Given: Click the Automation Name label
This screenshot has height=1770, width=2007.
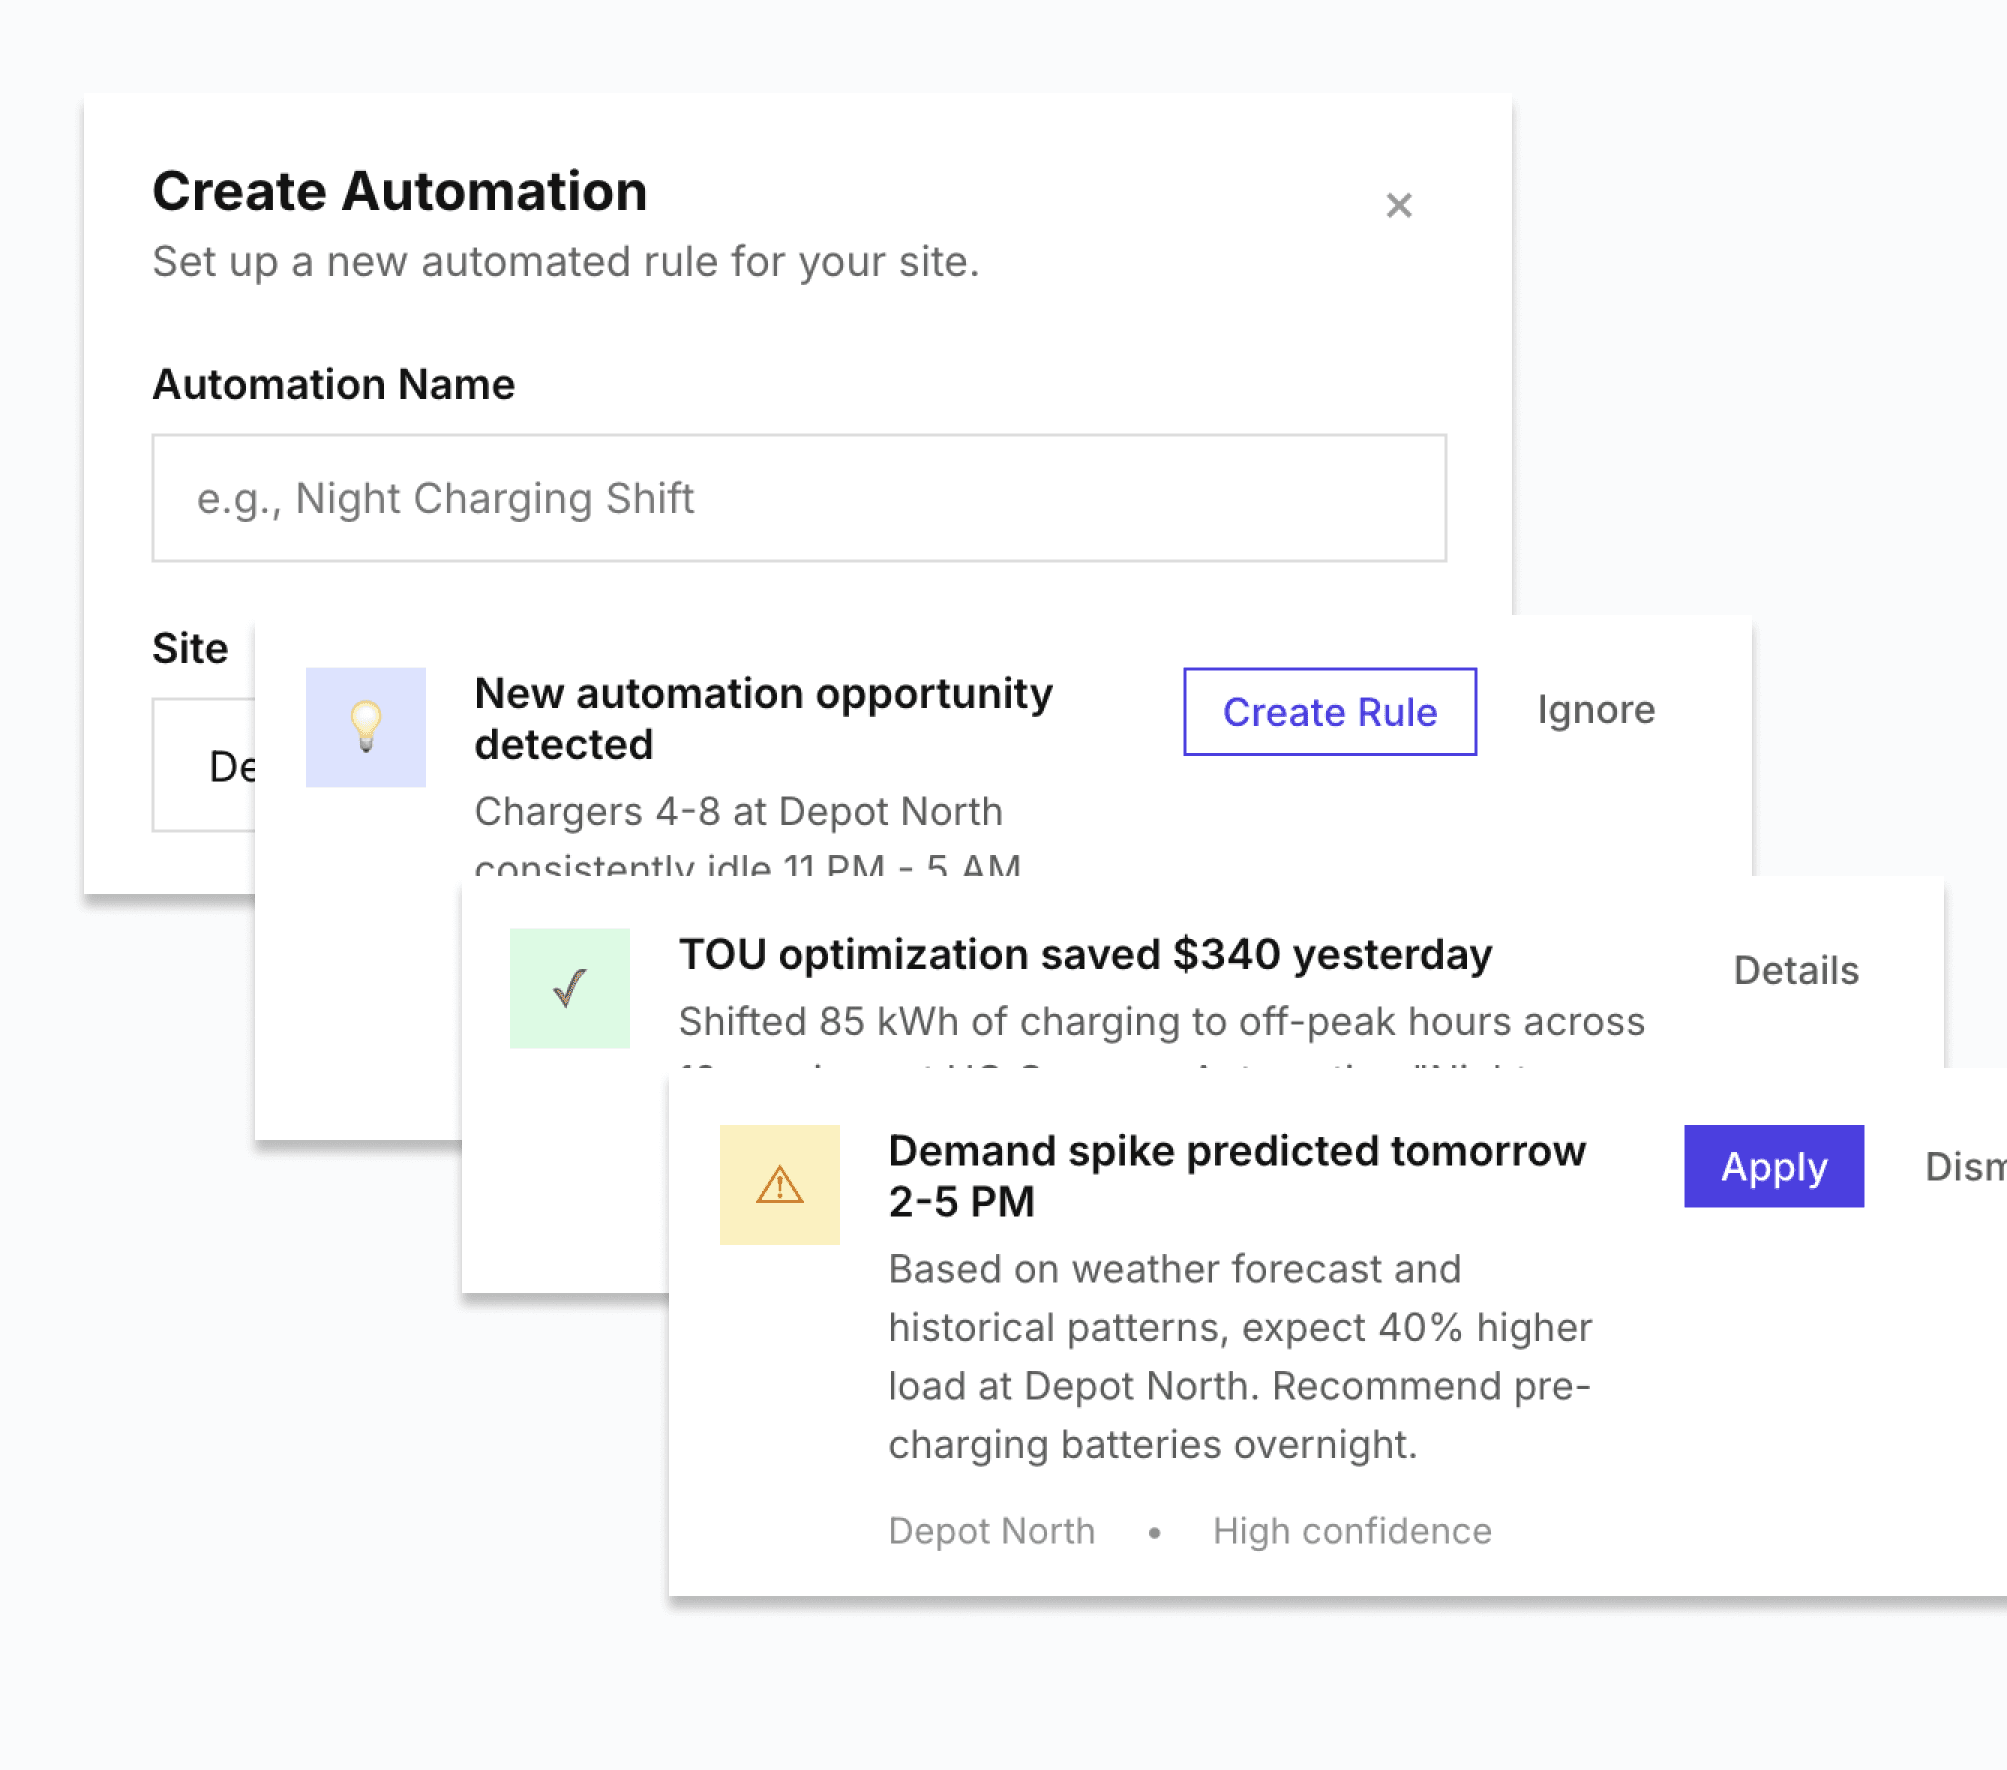Looking at the screenshot, I should (333, 385).
